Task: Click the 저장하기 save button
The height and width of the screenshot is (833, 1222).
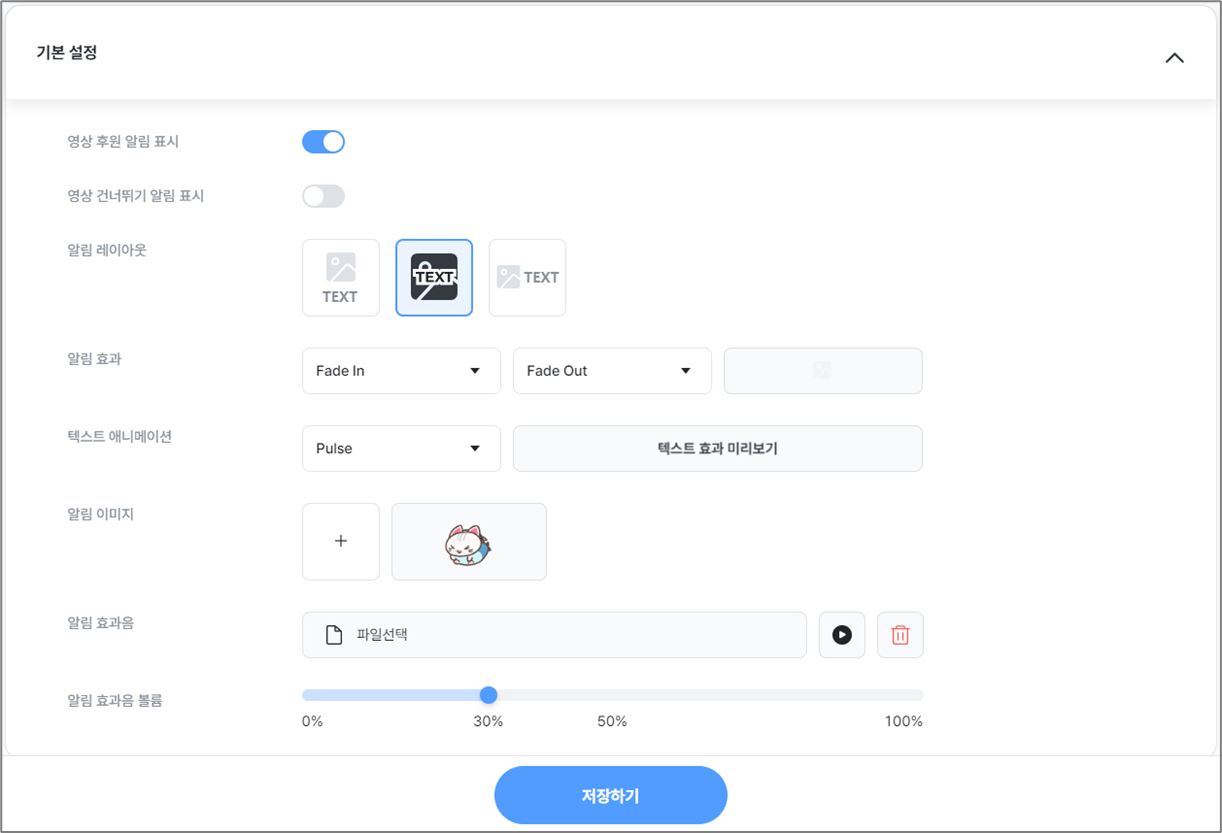Action: coord(611,796)
